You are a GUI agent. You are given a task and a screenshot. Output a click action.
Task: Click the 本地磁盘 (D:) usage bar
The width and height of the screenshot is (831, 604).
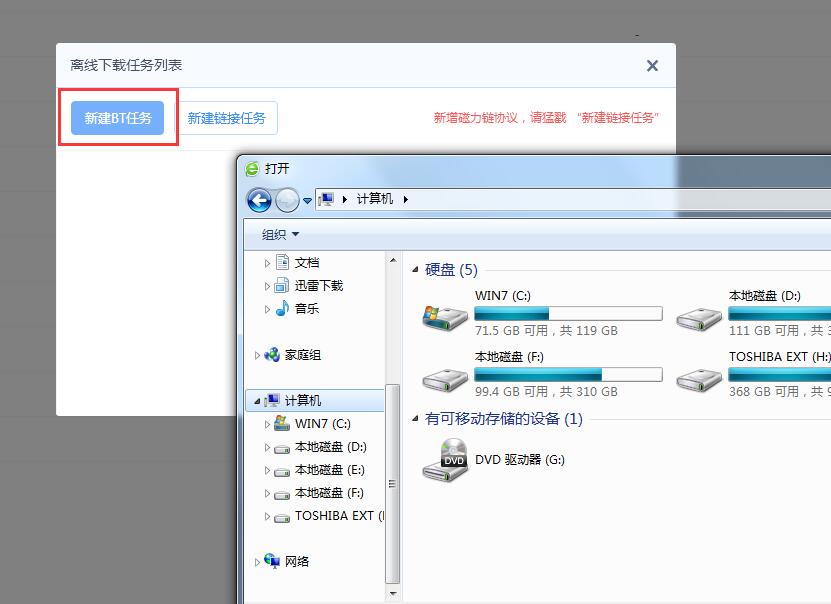click(780, 314)
